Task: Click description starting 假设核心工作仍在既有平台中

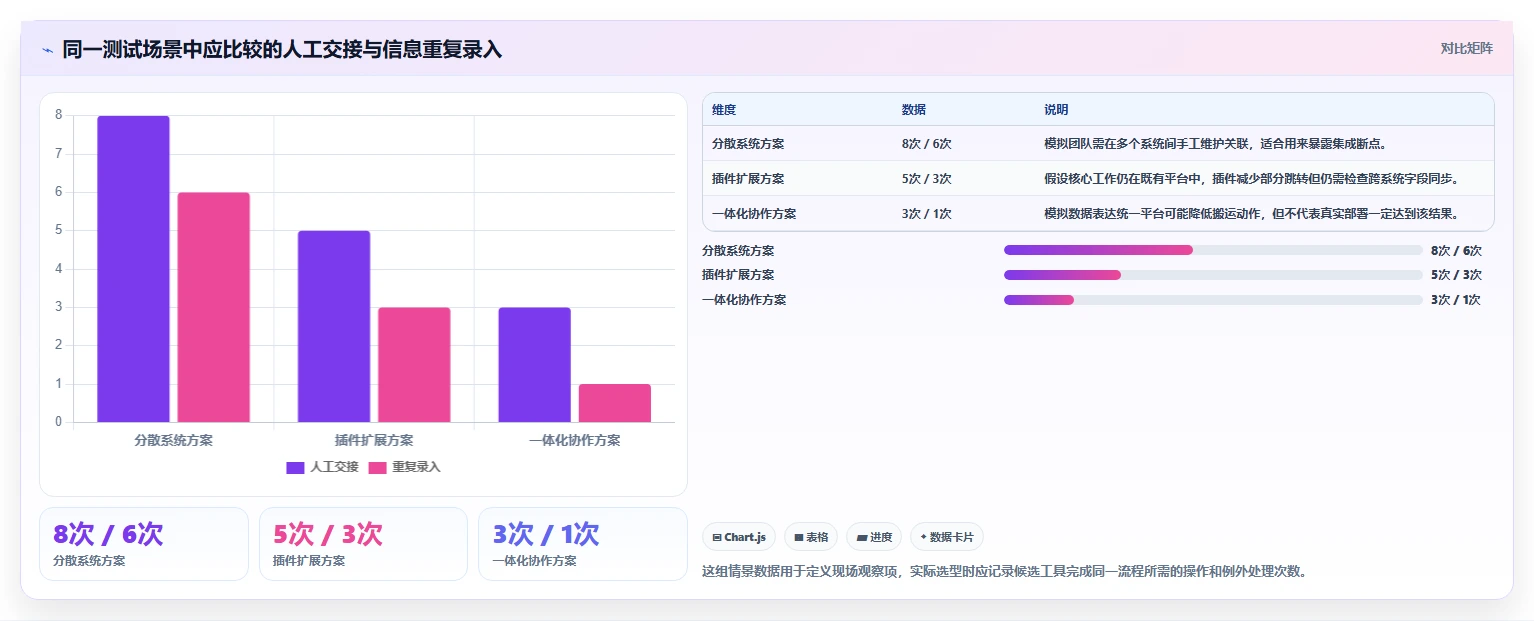Action: pyautogui.click(x=1251, y=179)
